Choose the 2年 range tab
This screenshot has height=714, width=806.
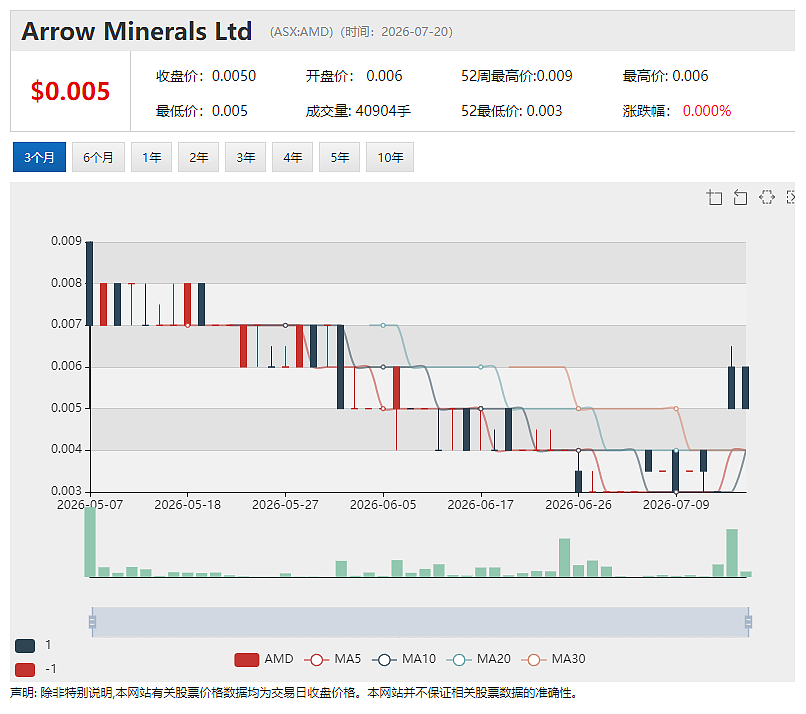[198, 157]
